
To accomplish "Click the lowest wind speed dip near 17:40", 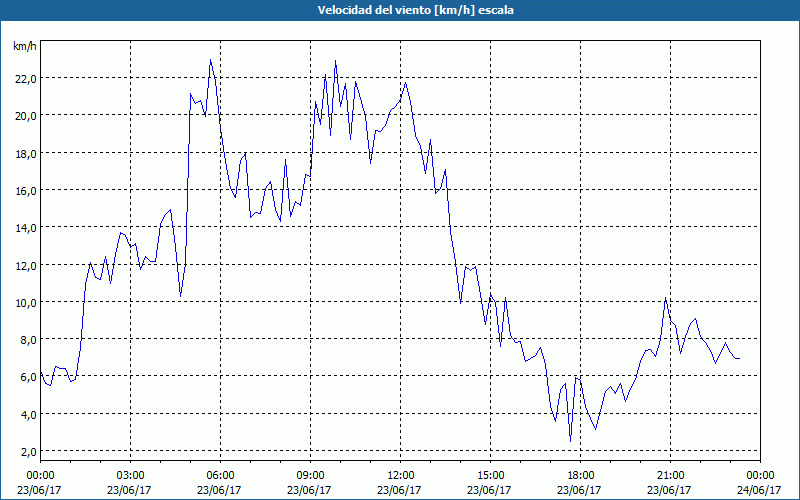I will pos(570,441).
